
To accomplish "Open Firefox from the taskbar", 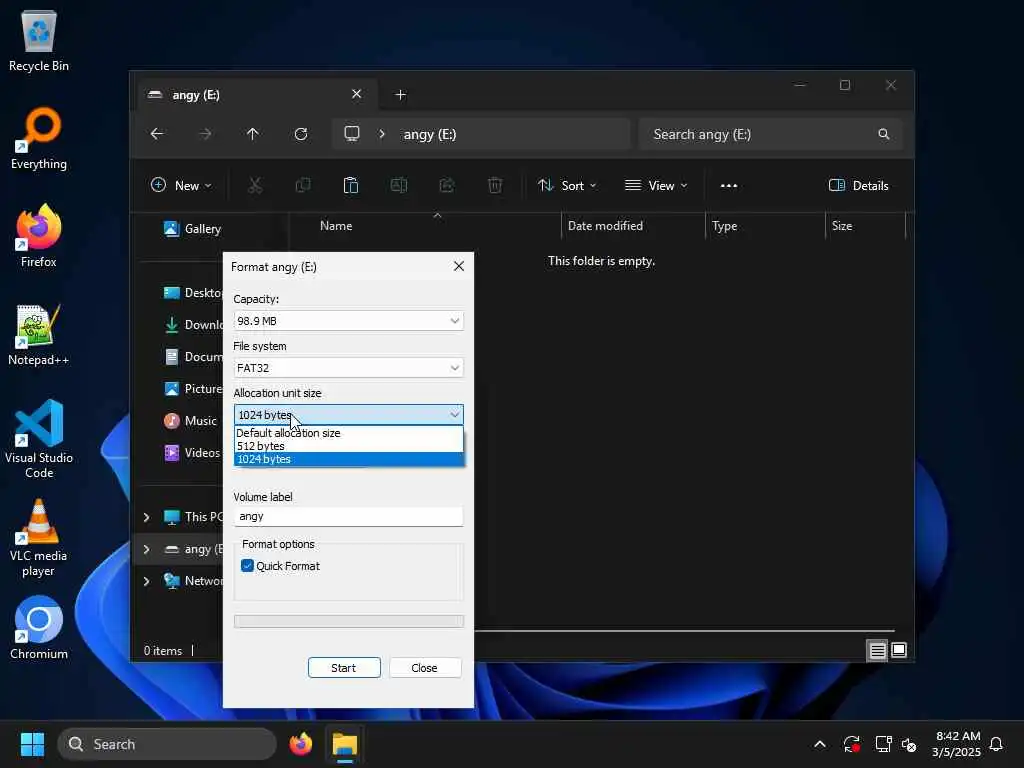I will click(300, 744).
